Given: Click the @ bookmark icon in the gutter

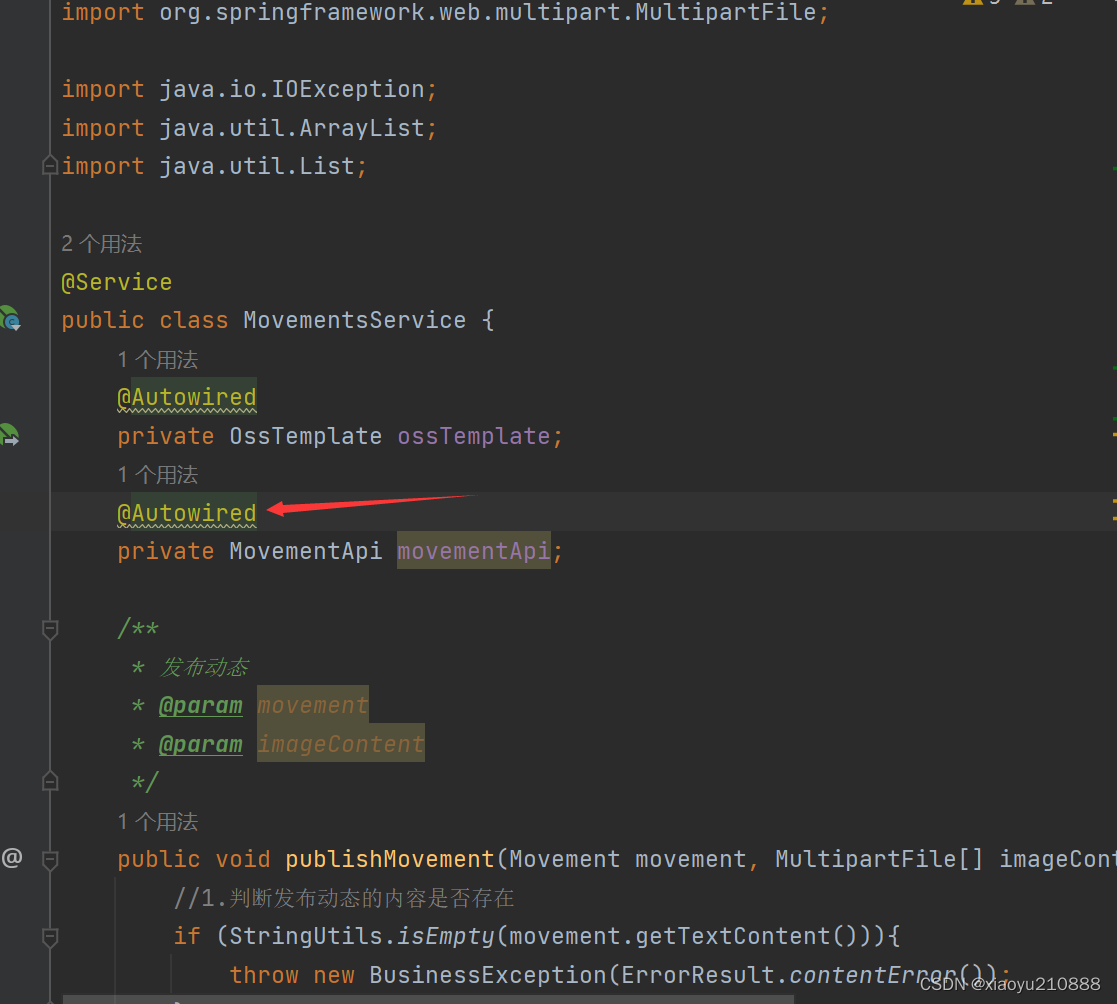Looking at the screenshot, I should [11, 858].
